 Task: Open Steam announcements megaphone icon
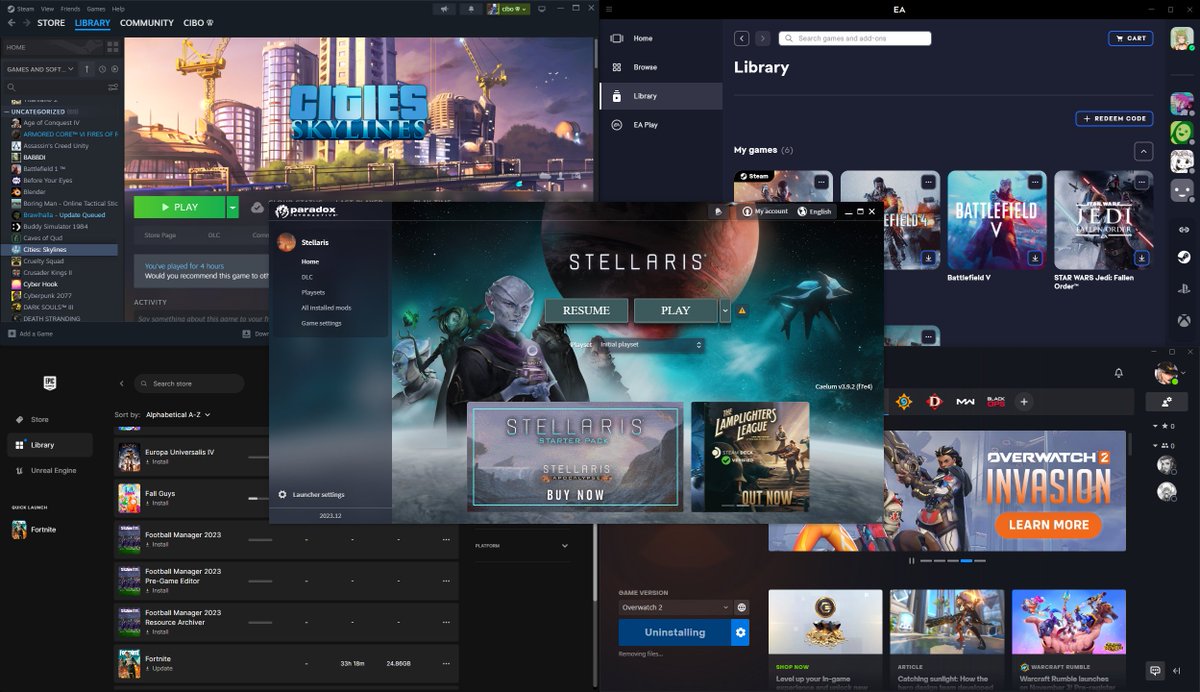pyautogui.click(x=445, y=9)
